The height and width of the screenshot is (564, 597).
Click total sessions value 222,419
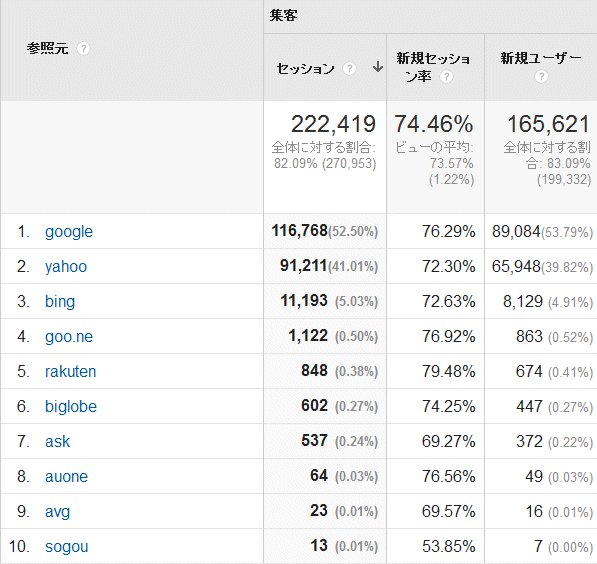[334, 124]
